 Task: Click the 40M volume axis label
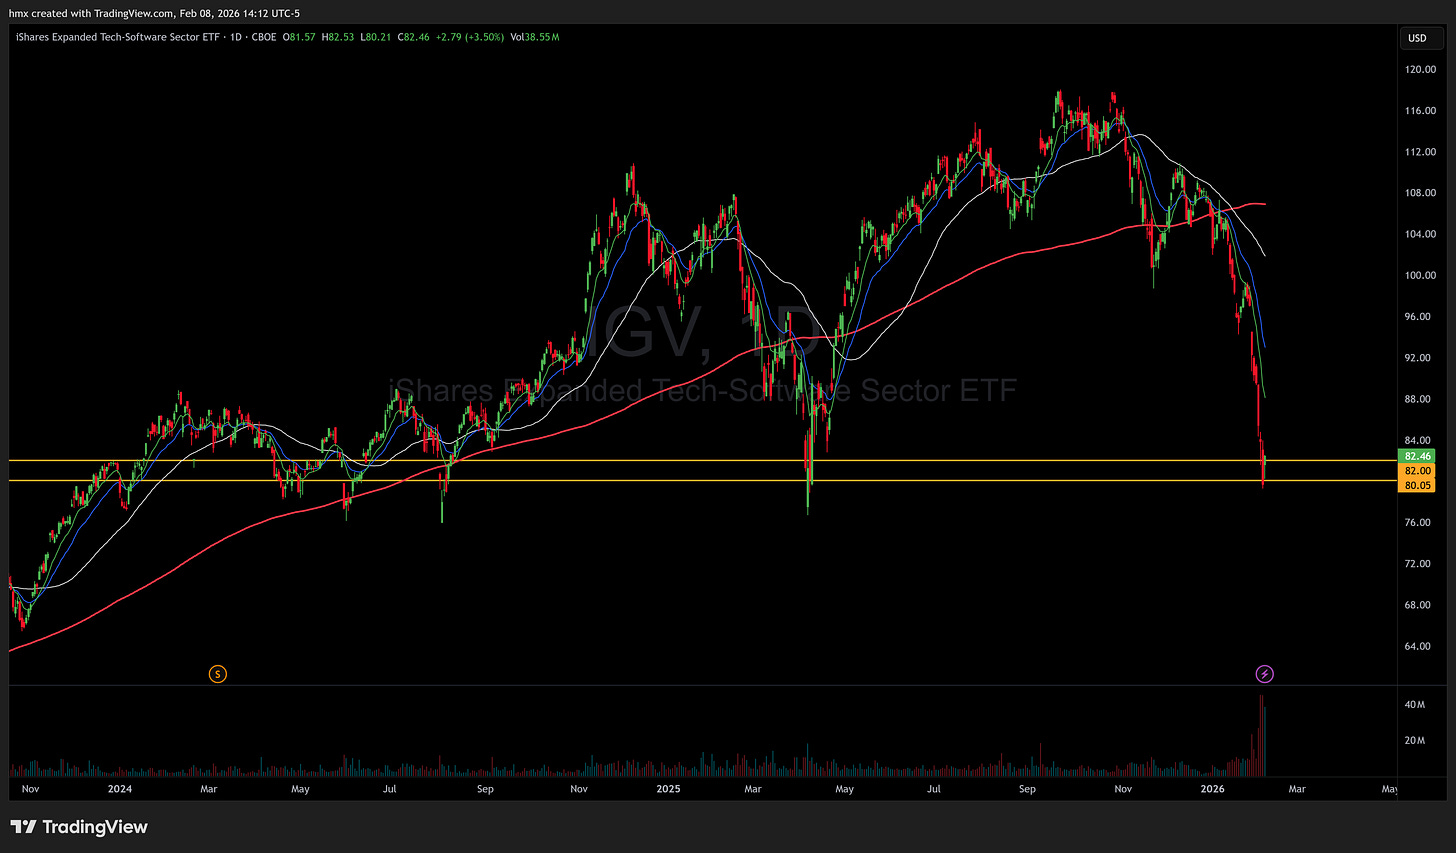pyautogui.click(x=1414, y=705)
